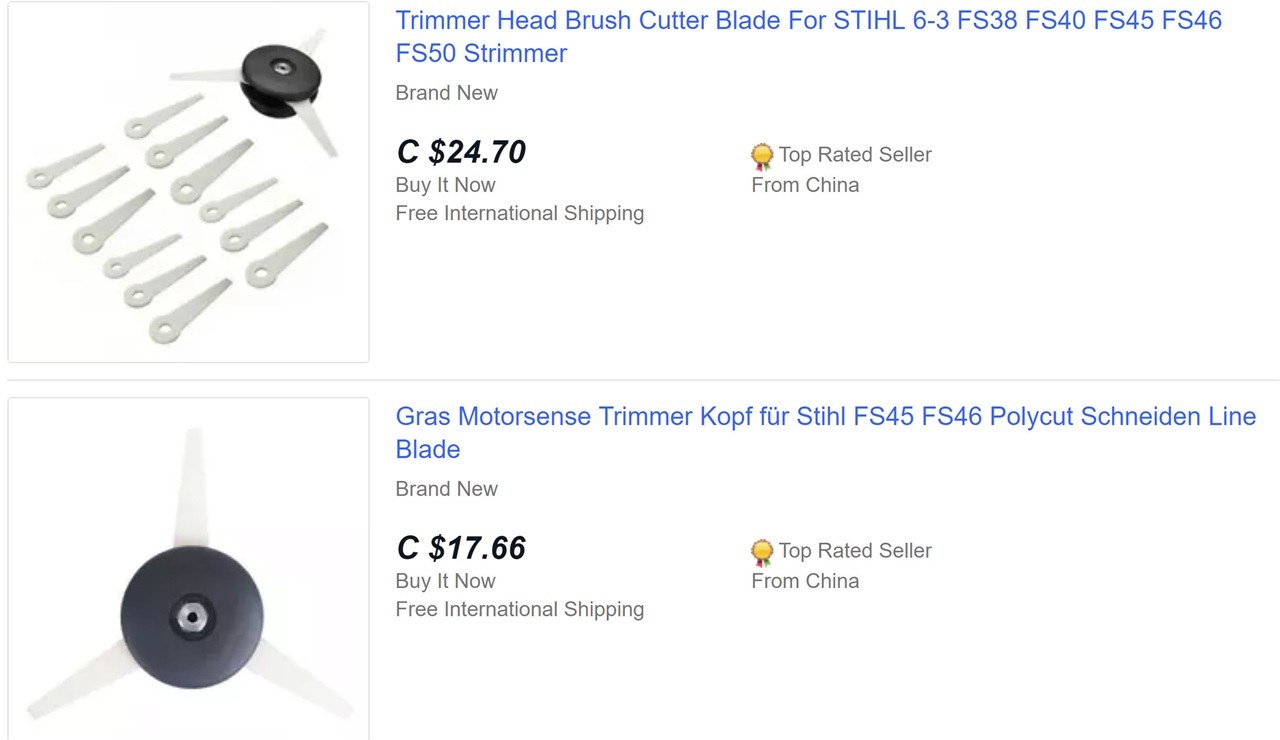Viewport: 1280px width, 740px height.
Task: Click Brand New condition under the STIHL strimmer title
Action: tap(446, 93)
